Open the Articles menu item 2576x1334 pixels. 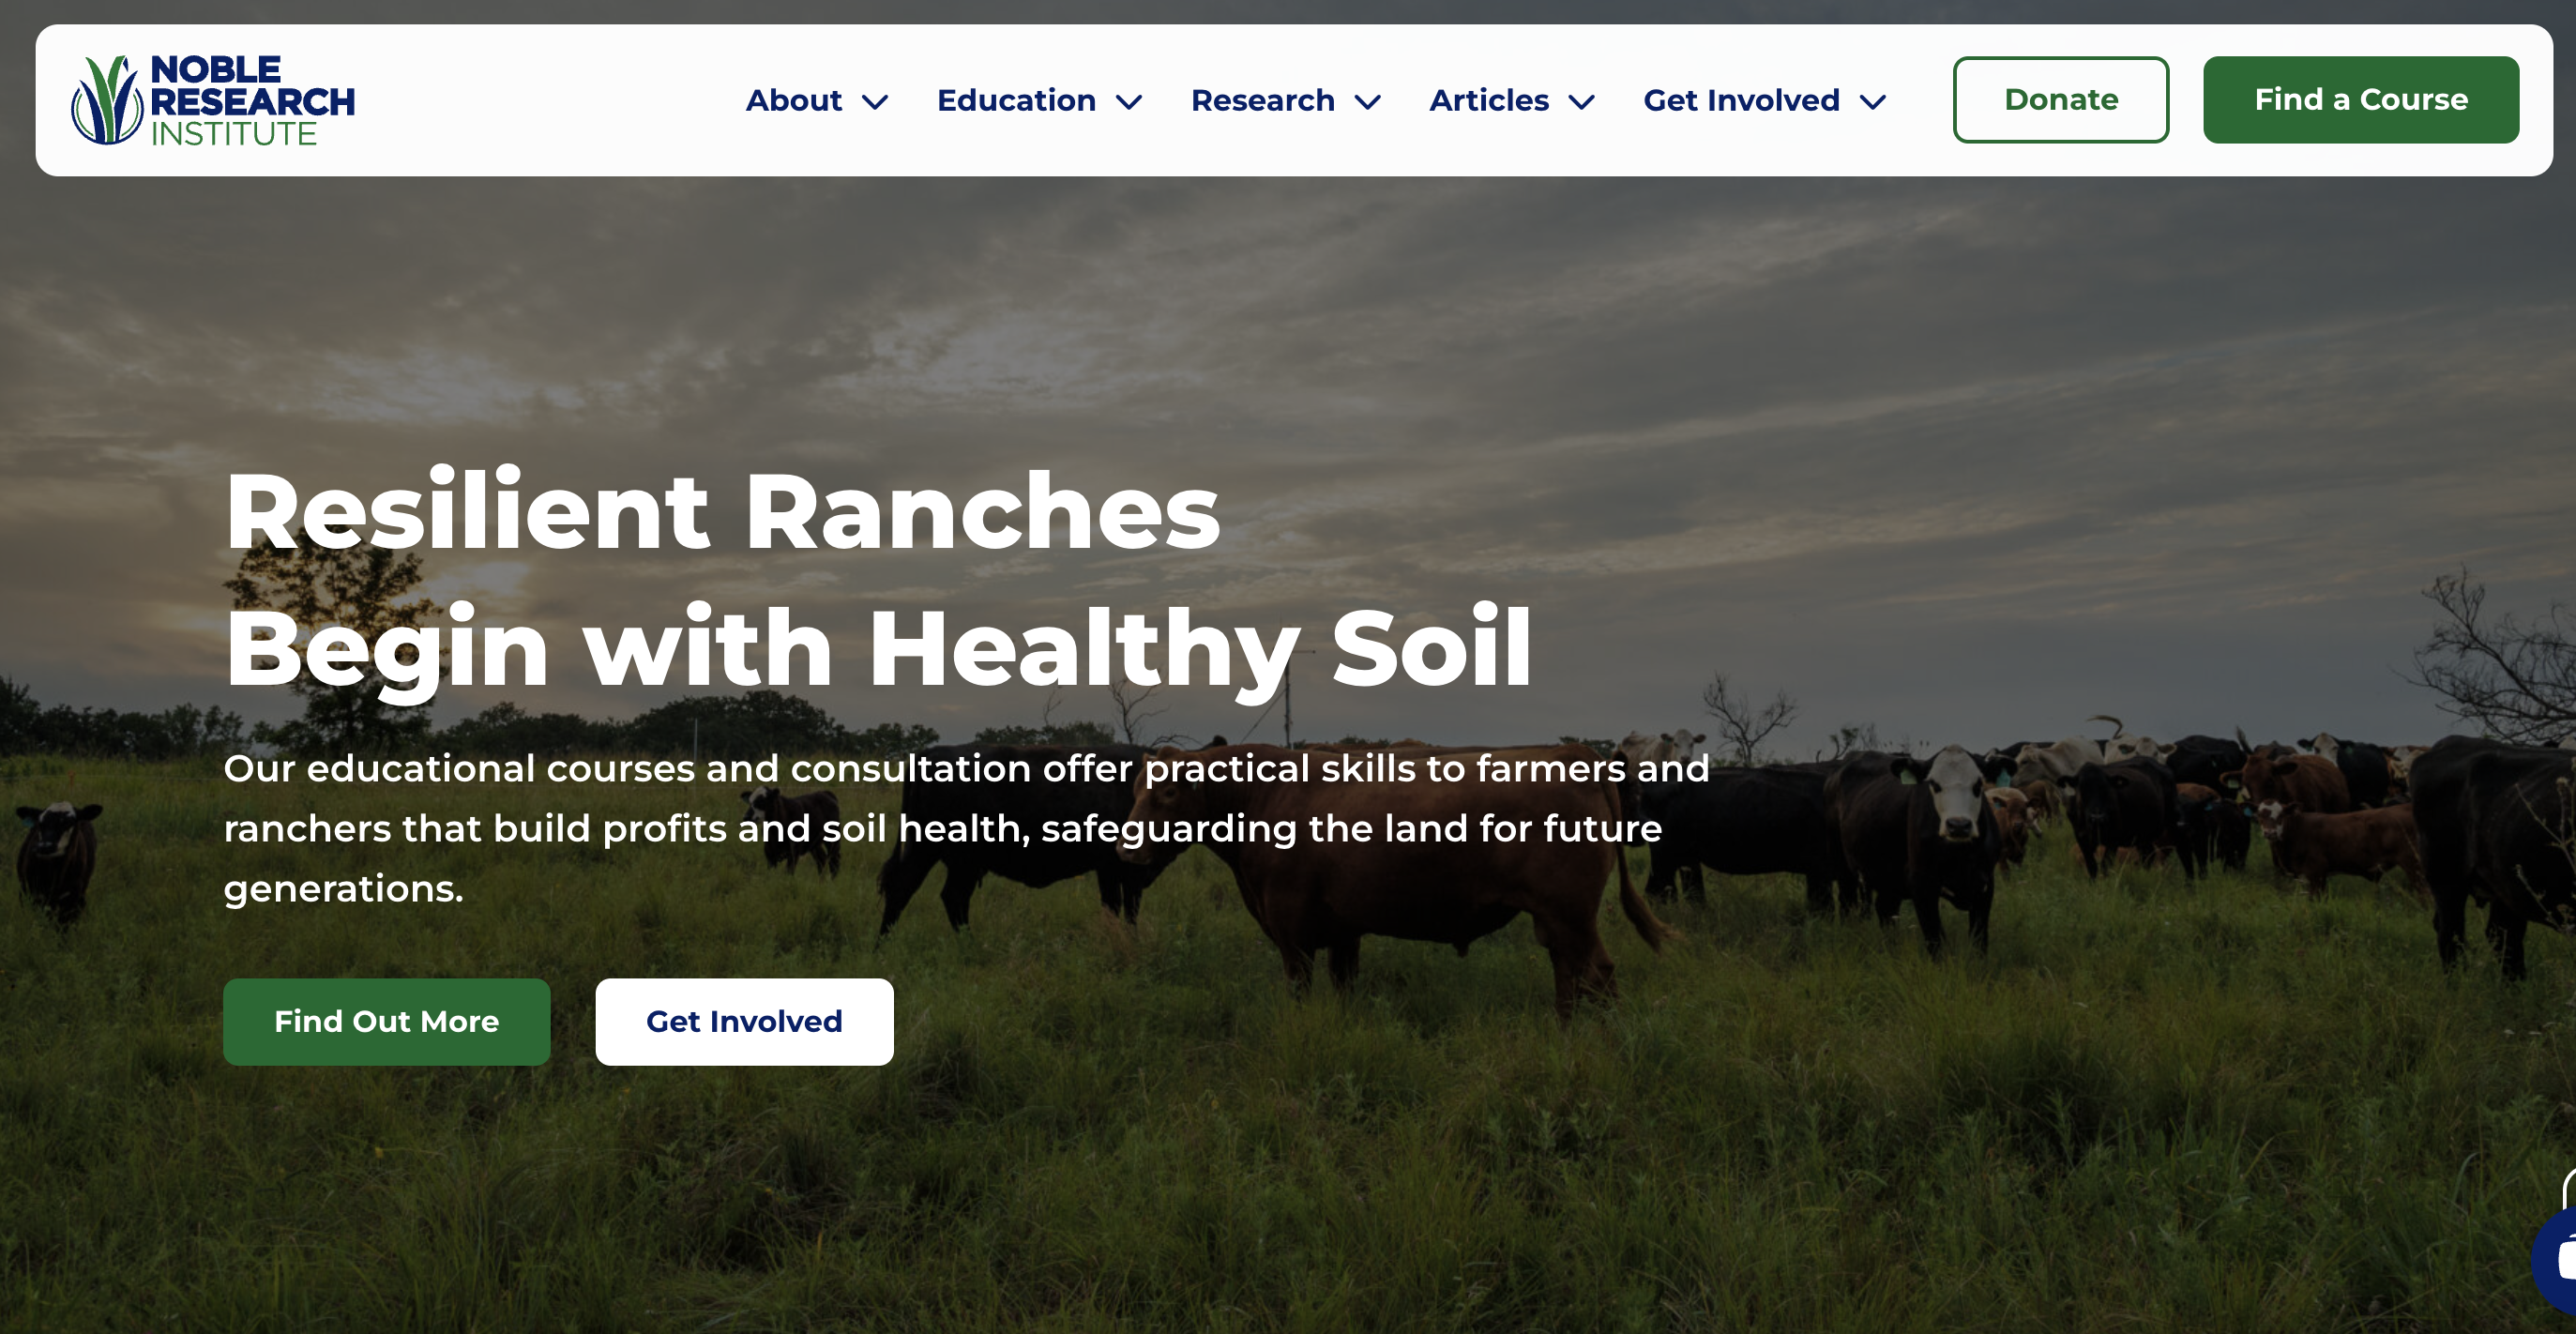click(1489, 100)
